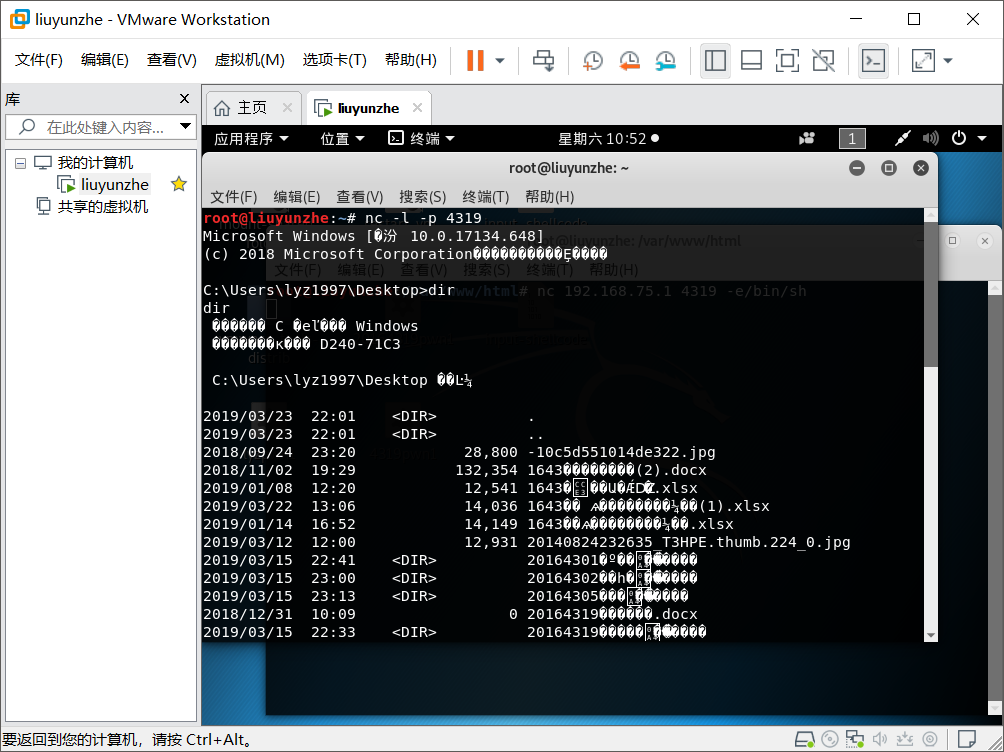The height and width of the screenshot is (752, 1004).
Task: Click the guest power icon
Action: click(959, 138)
